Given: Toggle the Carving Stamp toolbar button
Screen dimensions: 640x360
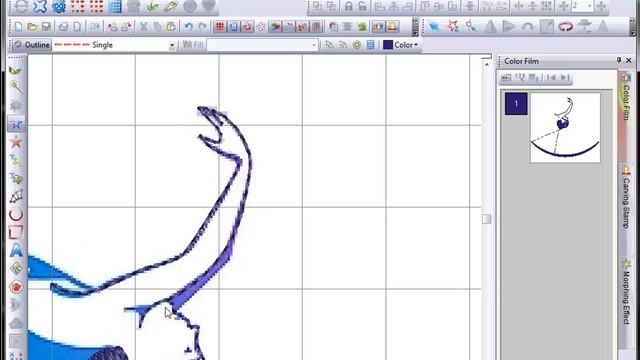Looking at the screenshot, I should click(393, 27).
